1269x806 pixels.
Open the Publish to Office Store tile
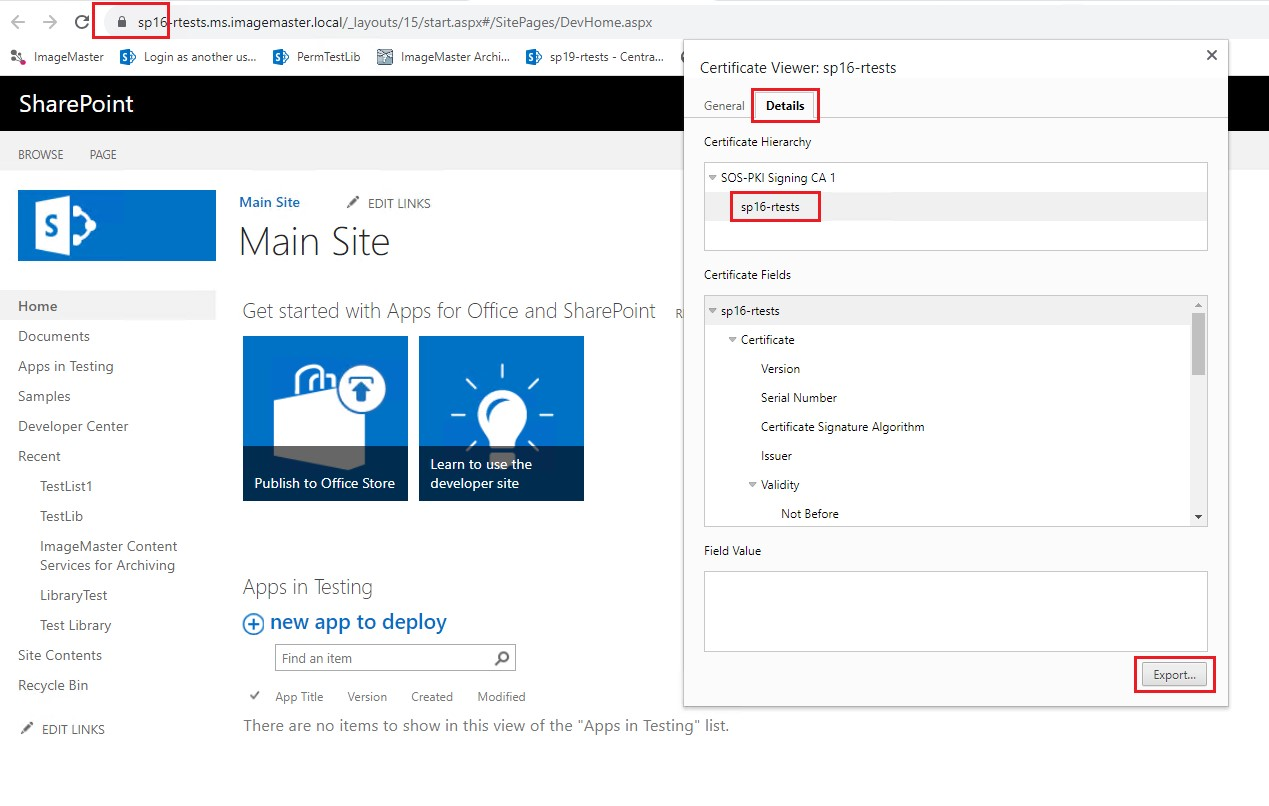click(x=325, y=418)
